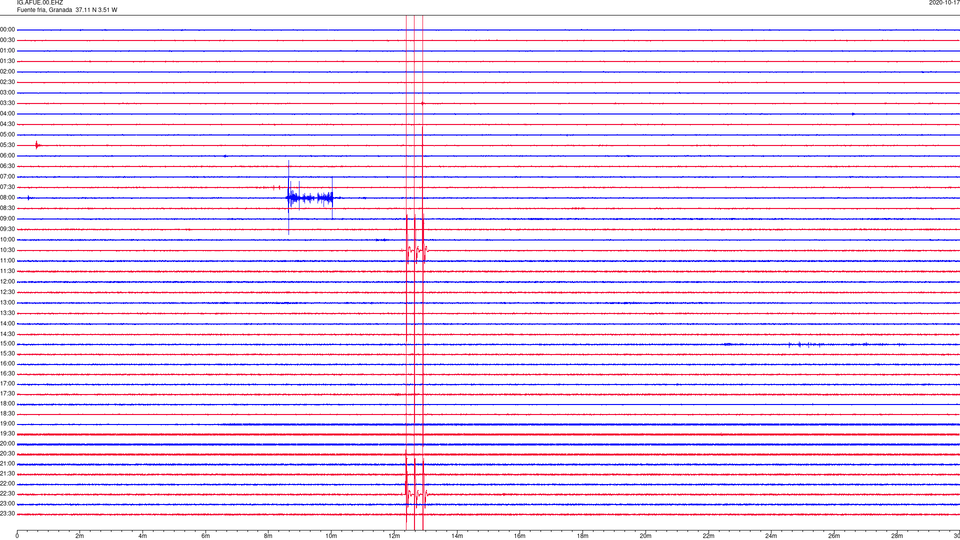The height and width of the screenshot is (540, 960).
Task: Select the 08:30 time row label
Action: click(x=7, y=208)
